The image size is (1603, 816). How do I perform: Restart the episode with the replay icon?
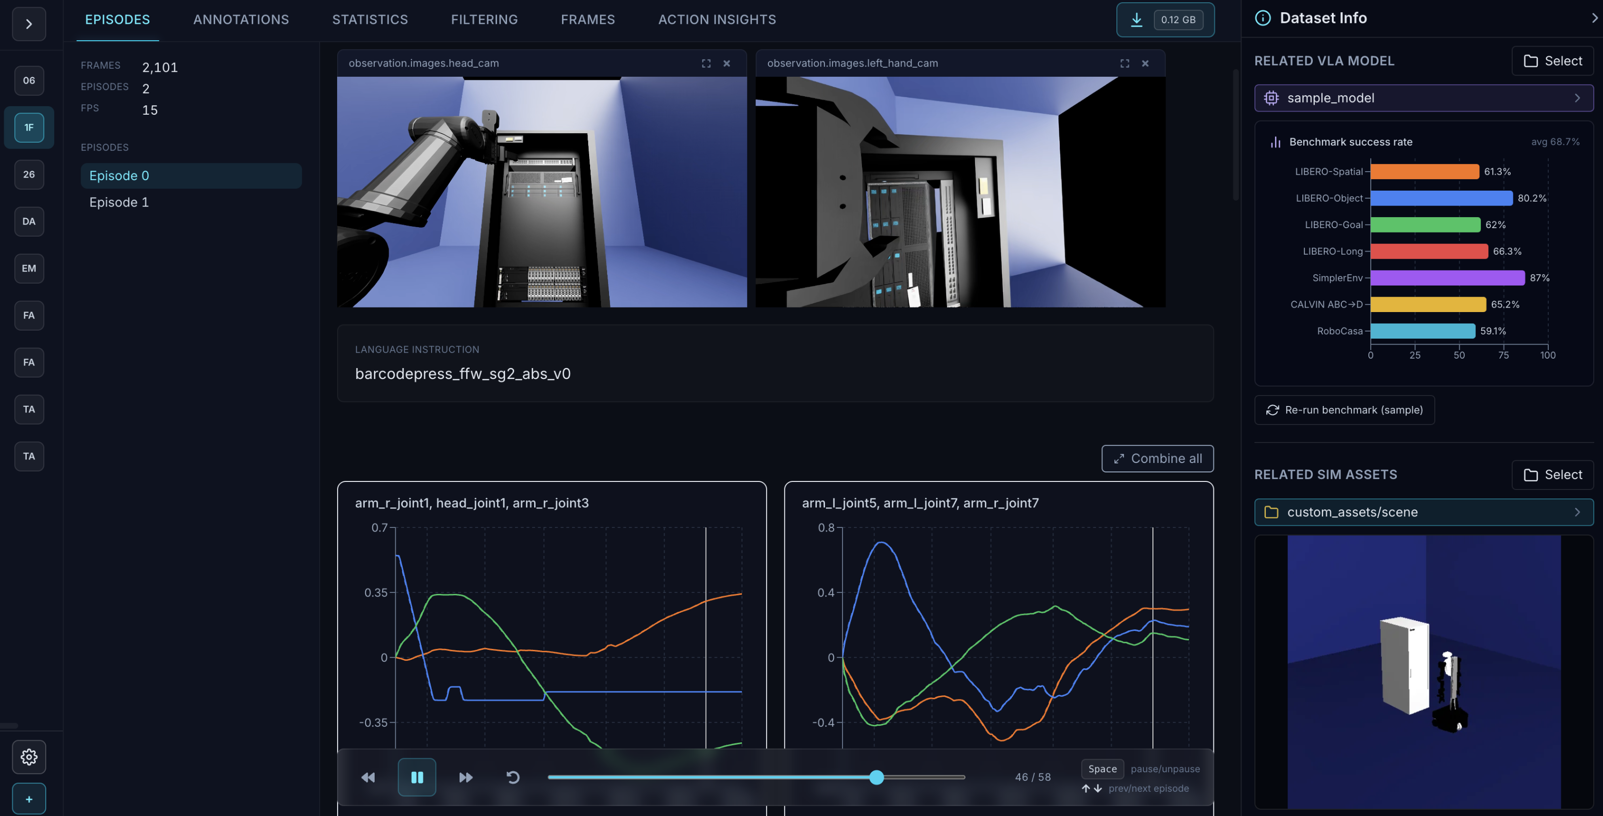513,777
